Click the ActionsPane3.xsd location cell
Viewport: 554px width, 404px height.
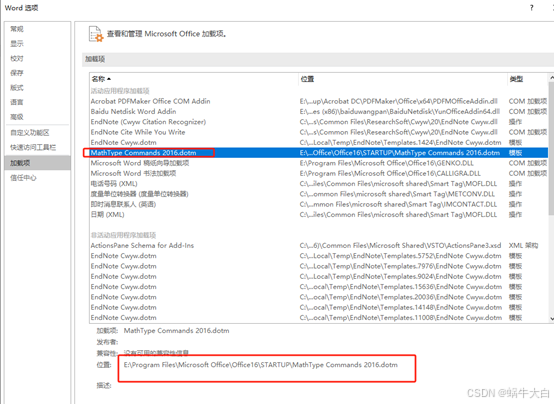400,246
